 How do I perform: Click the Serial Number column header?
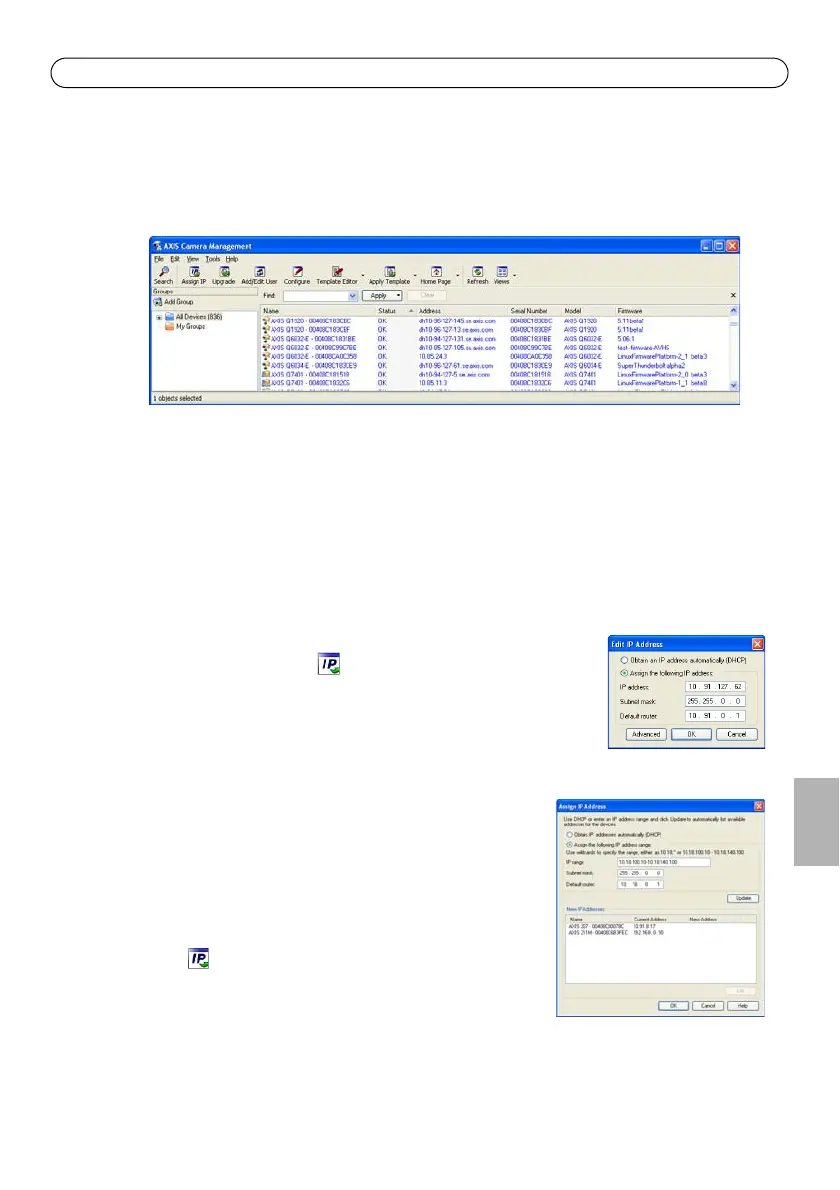[x=534, y=311]
